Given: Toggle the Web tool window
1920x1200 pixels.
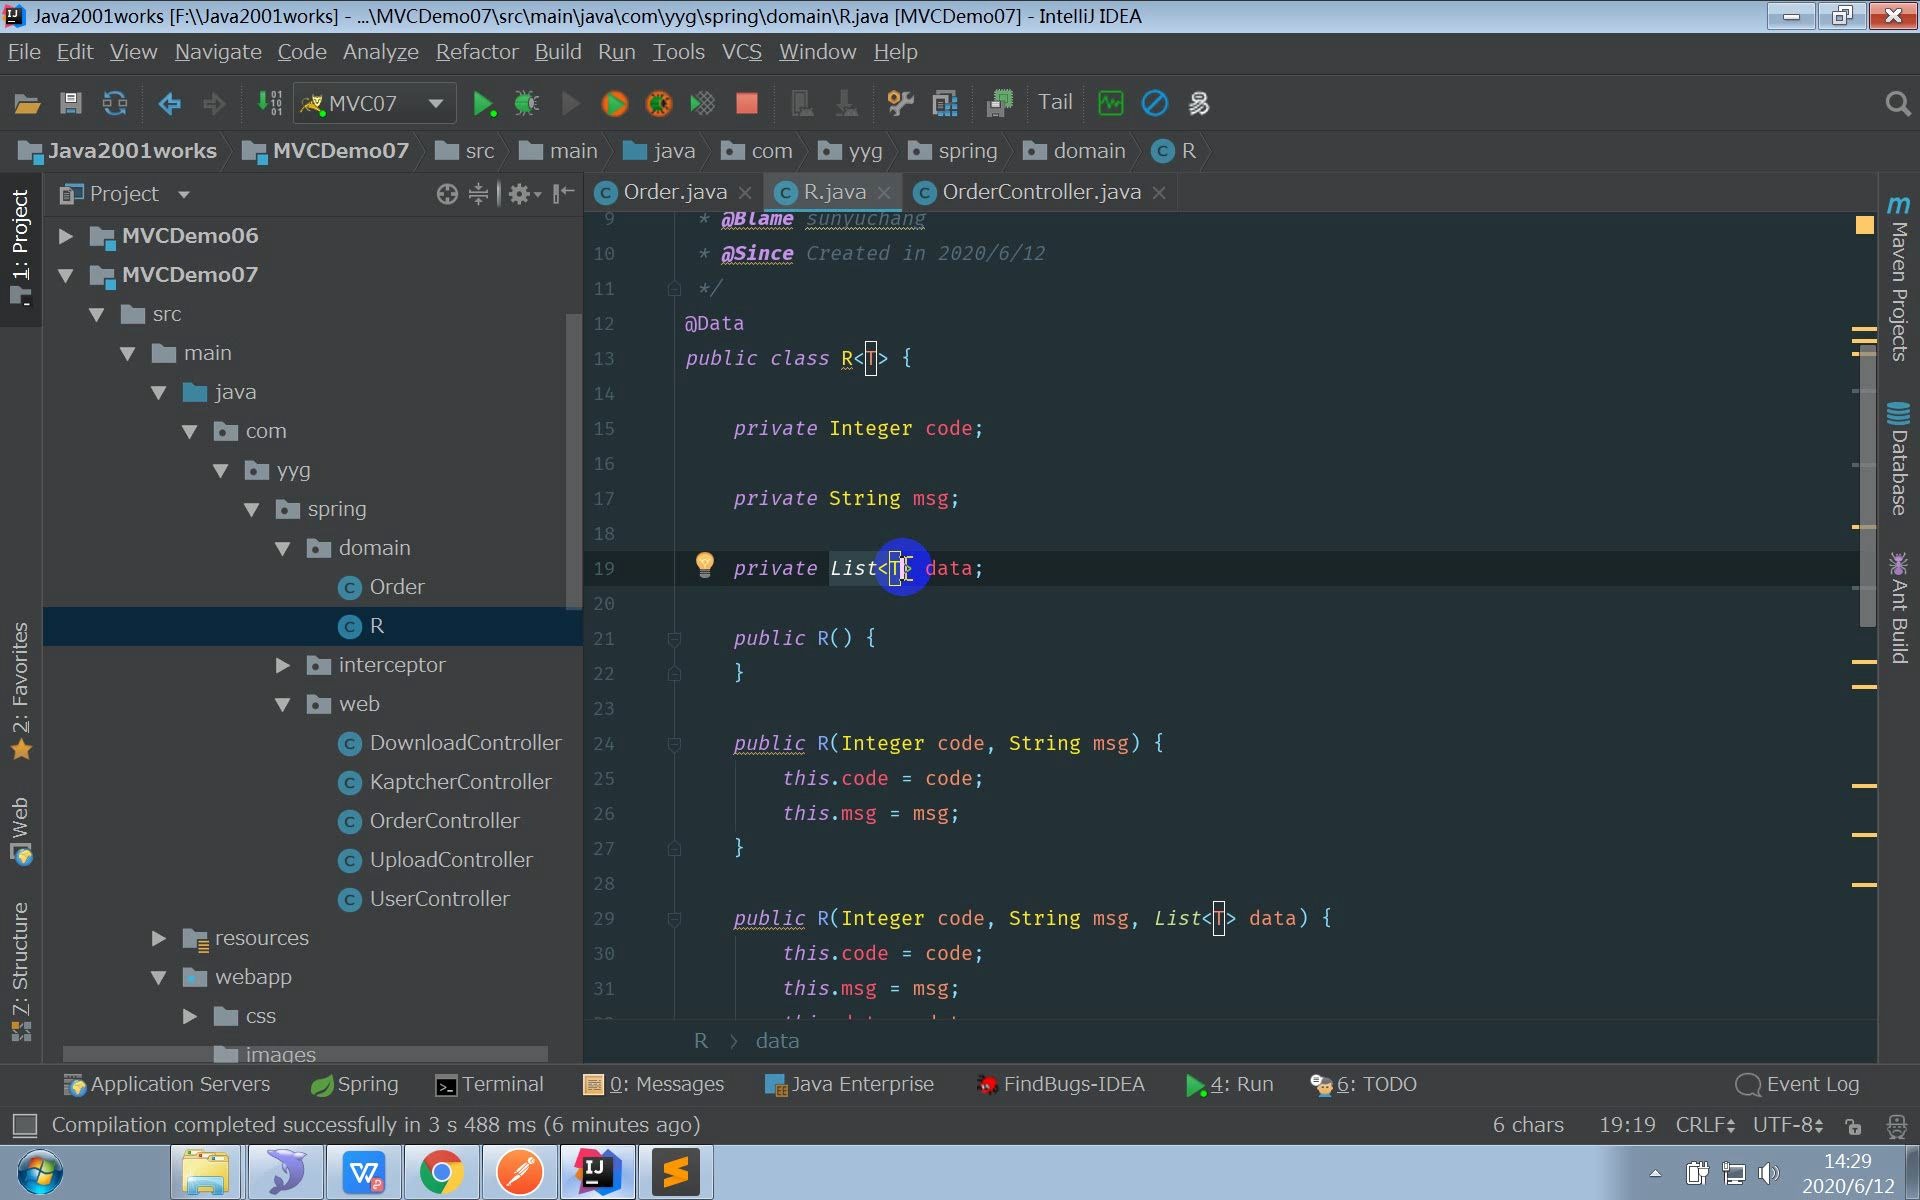Looking at the screenshot, I should point(21,830).
